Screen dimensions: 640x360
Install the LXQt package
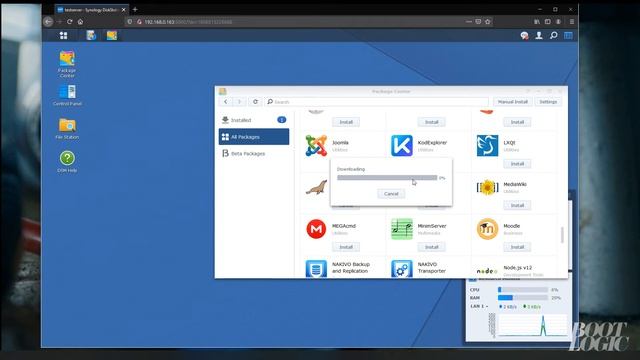pos(517,164)
